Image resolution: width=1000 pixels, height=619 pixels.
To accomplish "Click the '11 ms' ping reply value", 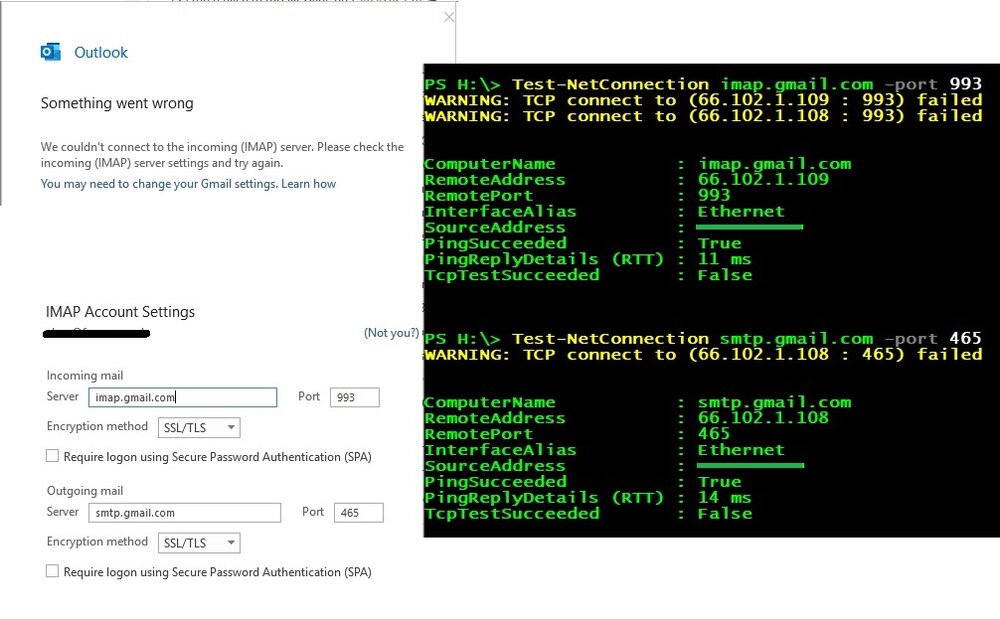I will tap(724, 259).
